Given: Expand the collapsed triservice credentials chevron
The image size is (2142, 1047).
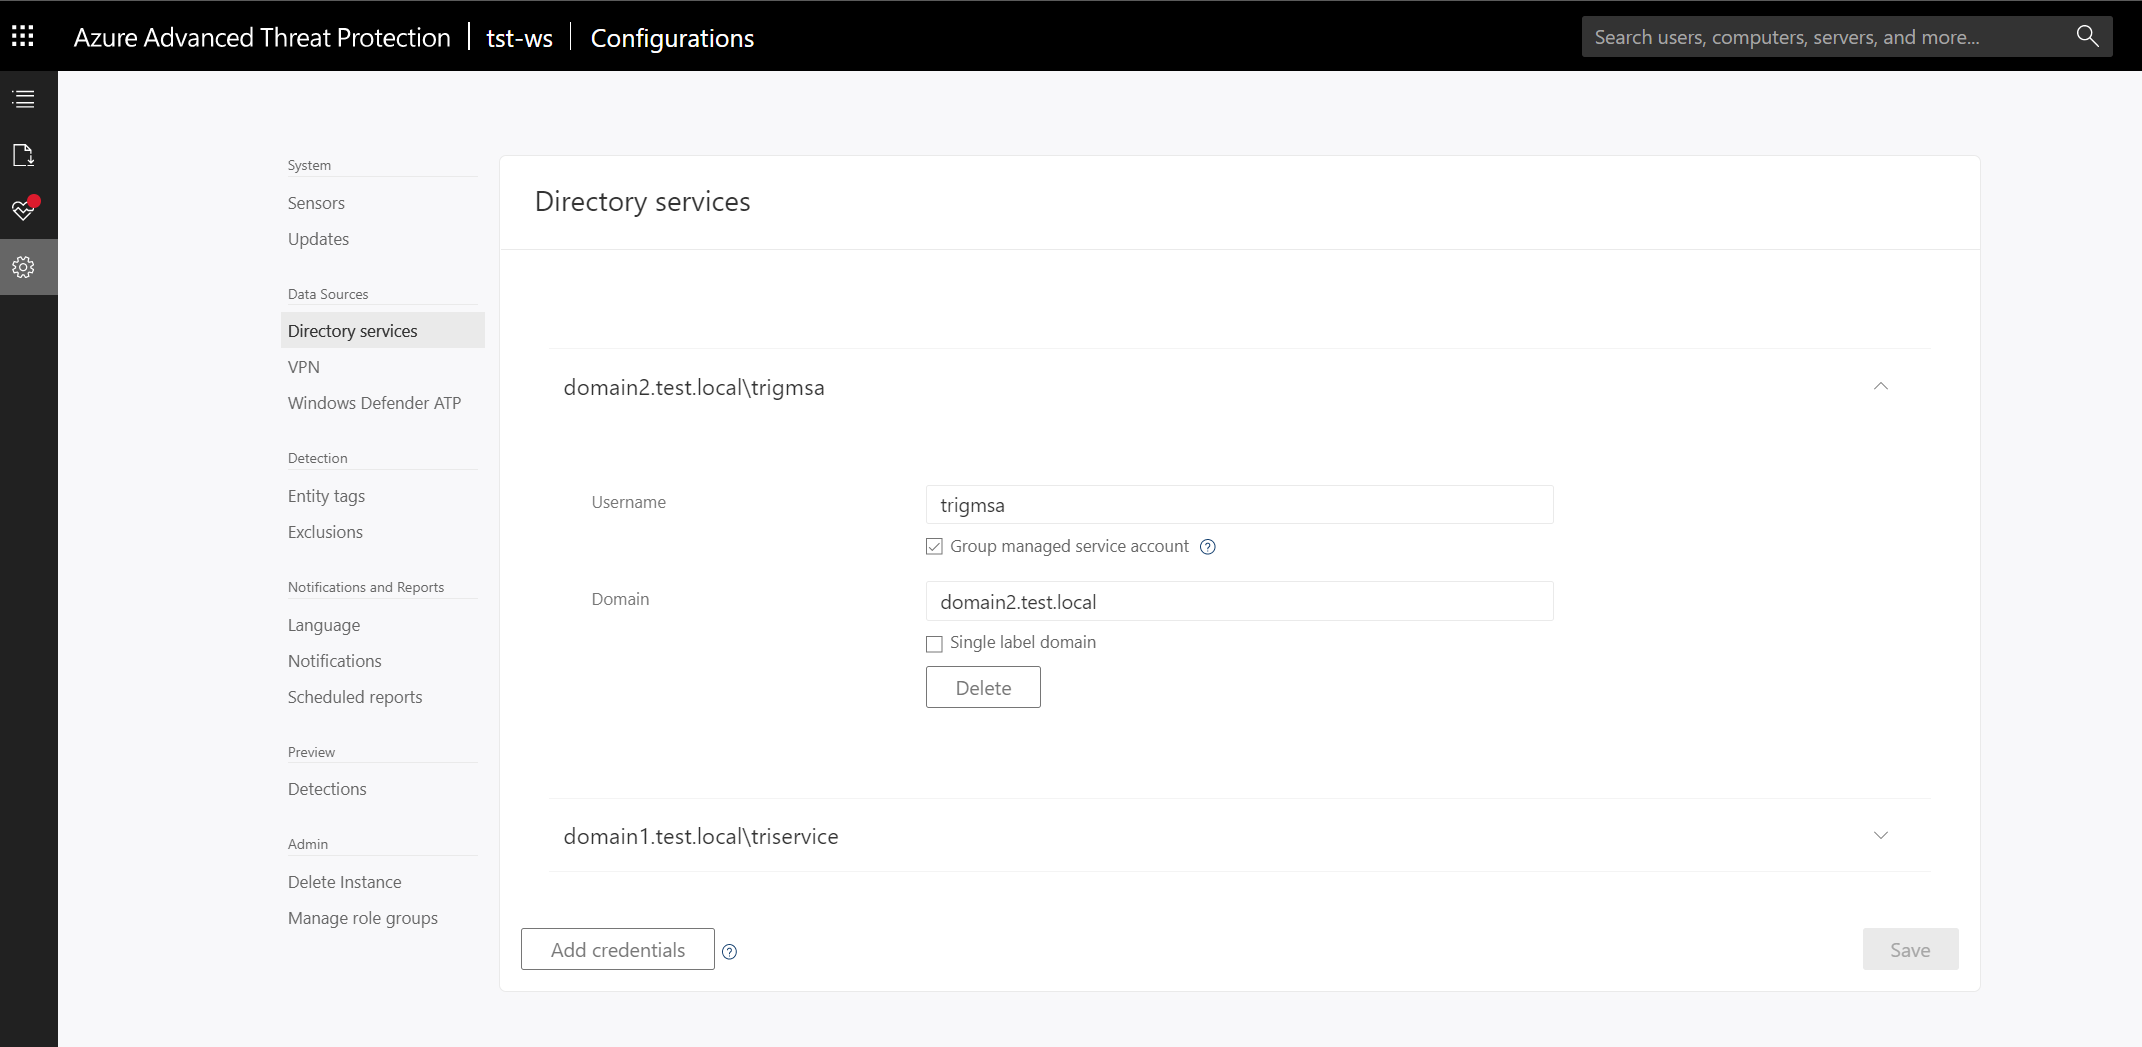Looking at the screenshot, I should click(1881, 835).
